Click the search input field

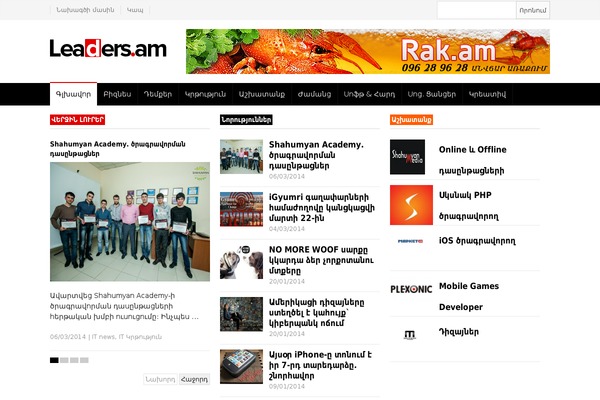pyautogui.click(x=476, y=10)
